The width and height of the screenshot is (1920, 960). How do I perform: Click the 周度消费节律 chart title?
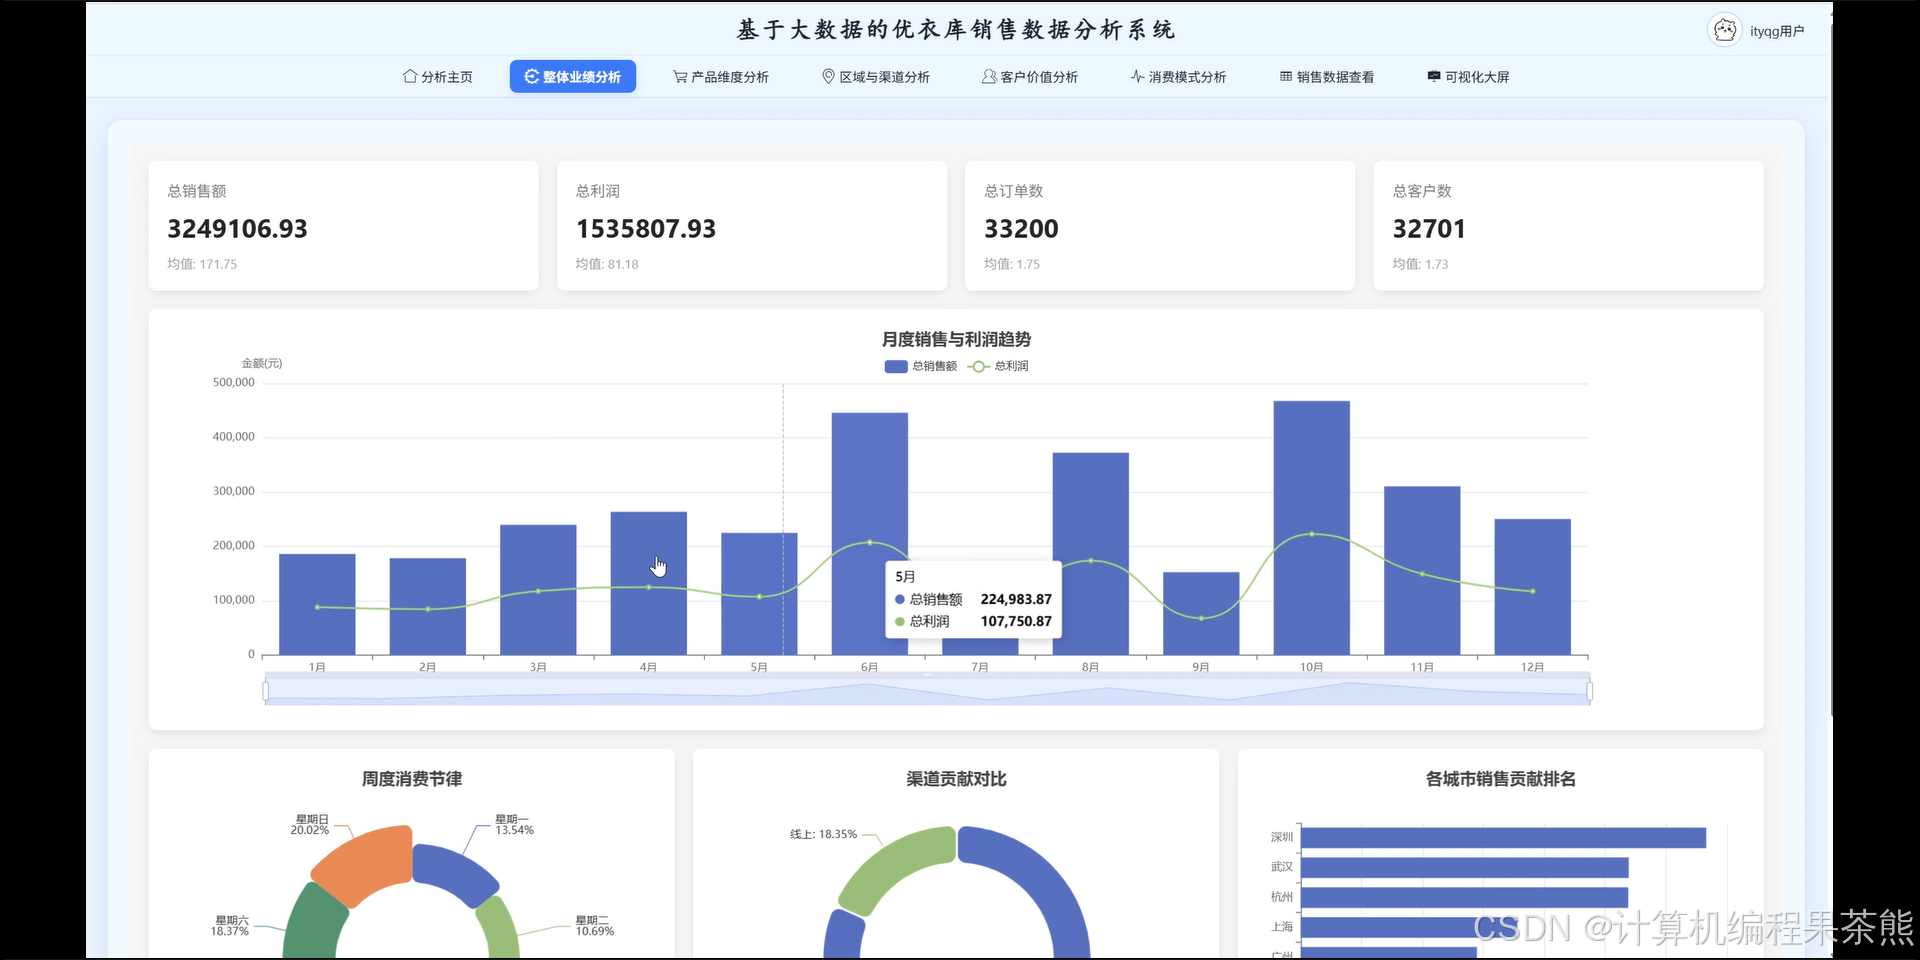click(x=412, y=779)
